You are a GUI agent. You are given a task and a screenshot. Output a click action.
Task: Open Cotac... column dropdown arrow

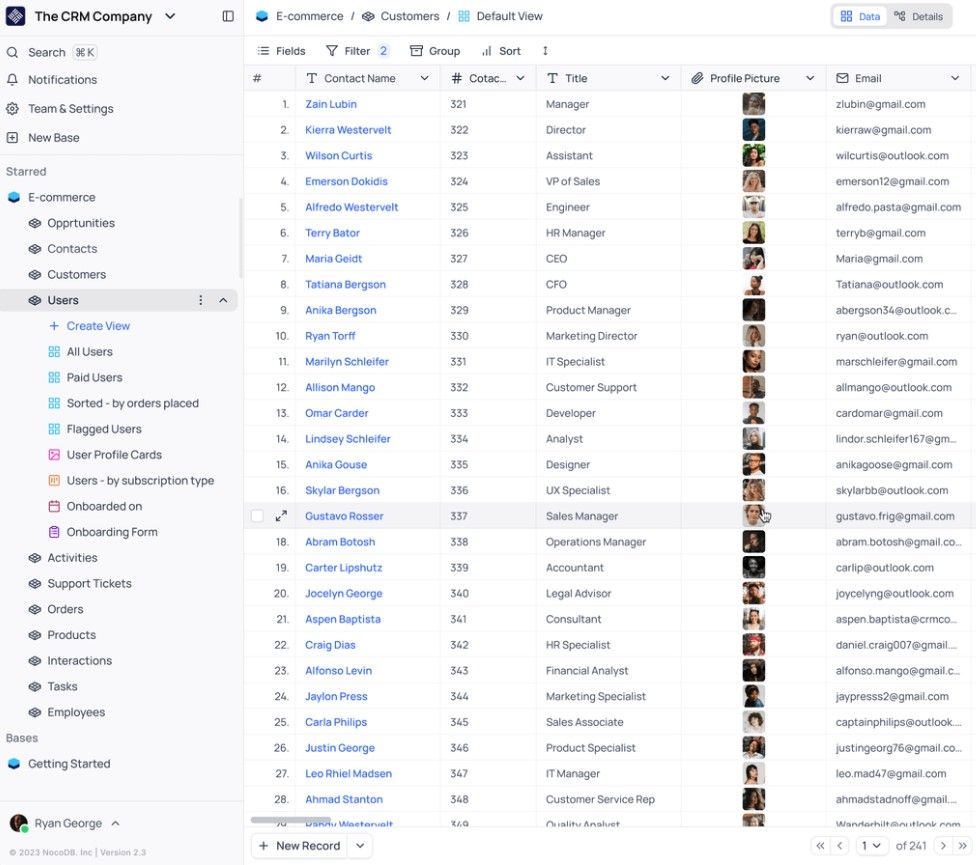click(520, 78)
